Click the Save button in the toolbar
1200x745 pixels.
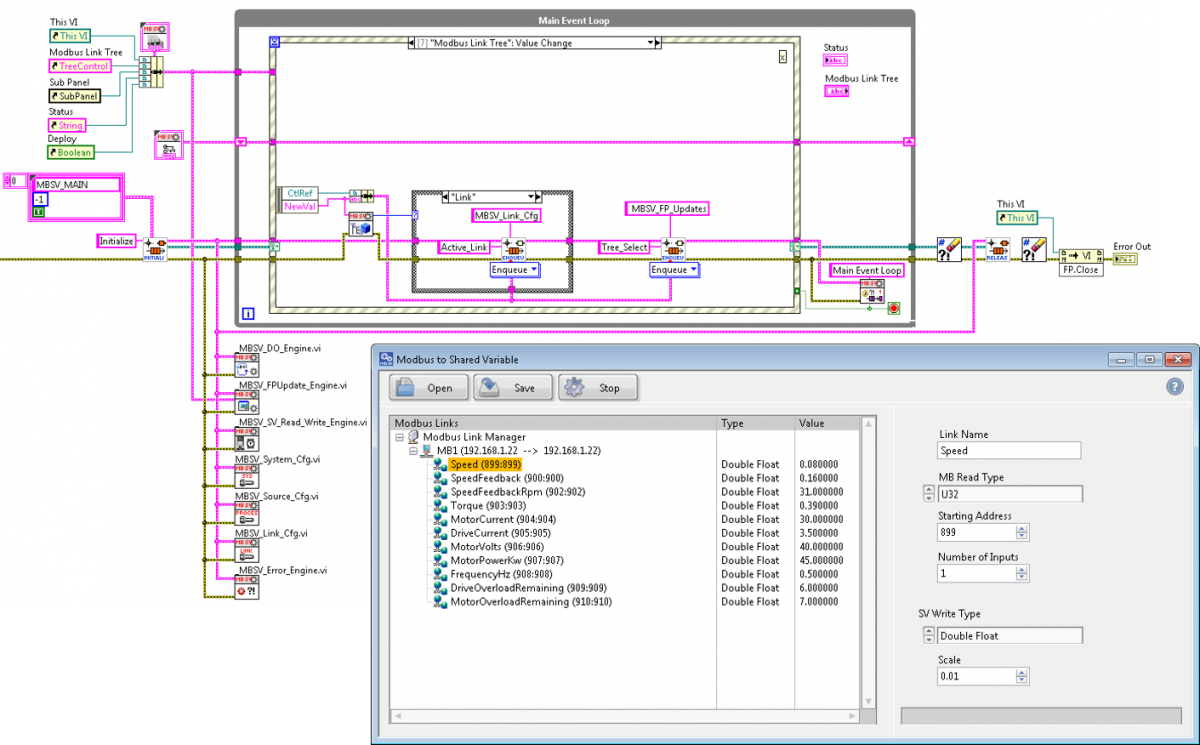coord(513,388)
